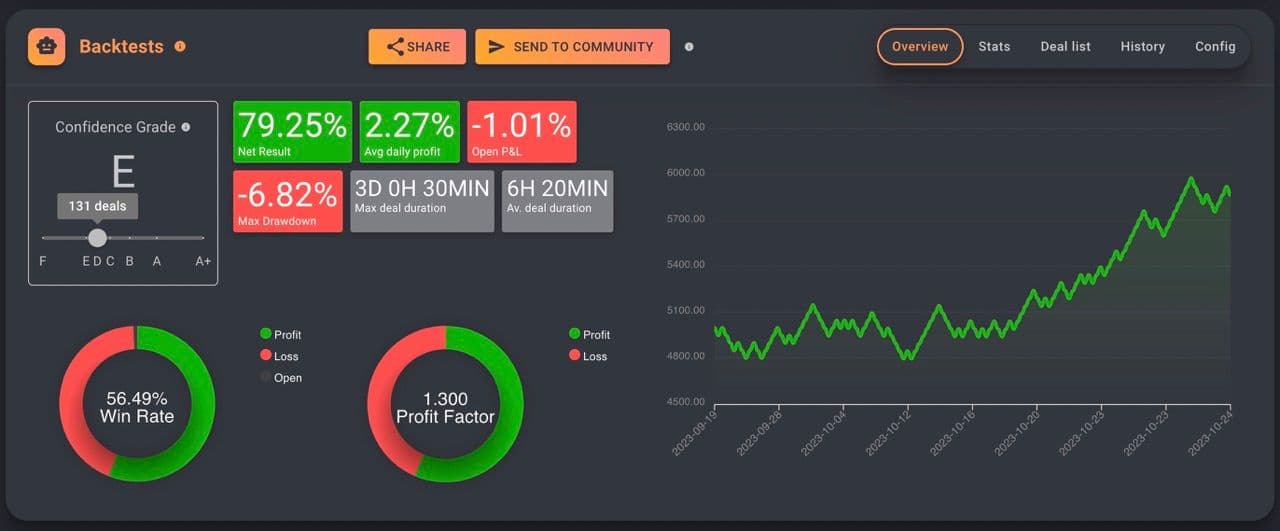Click the 3D 0H 30MIN Max deal duration card

421,201
